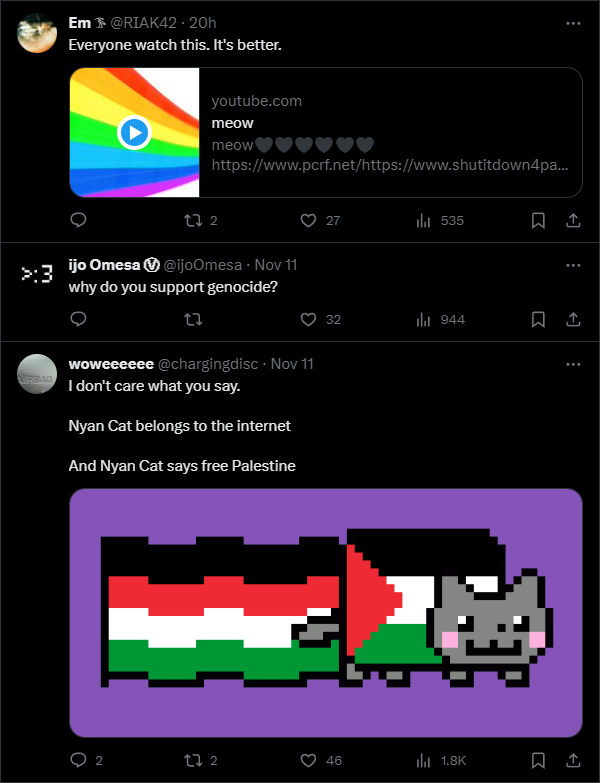The height and width of the screenshot is (783, 600).
Task: Bookmark Em's tweet about meow video
Action: (x=538, y=220)
